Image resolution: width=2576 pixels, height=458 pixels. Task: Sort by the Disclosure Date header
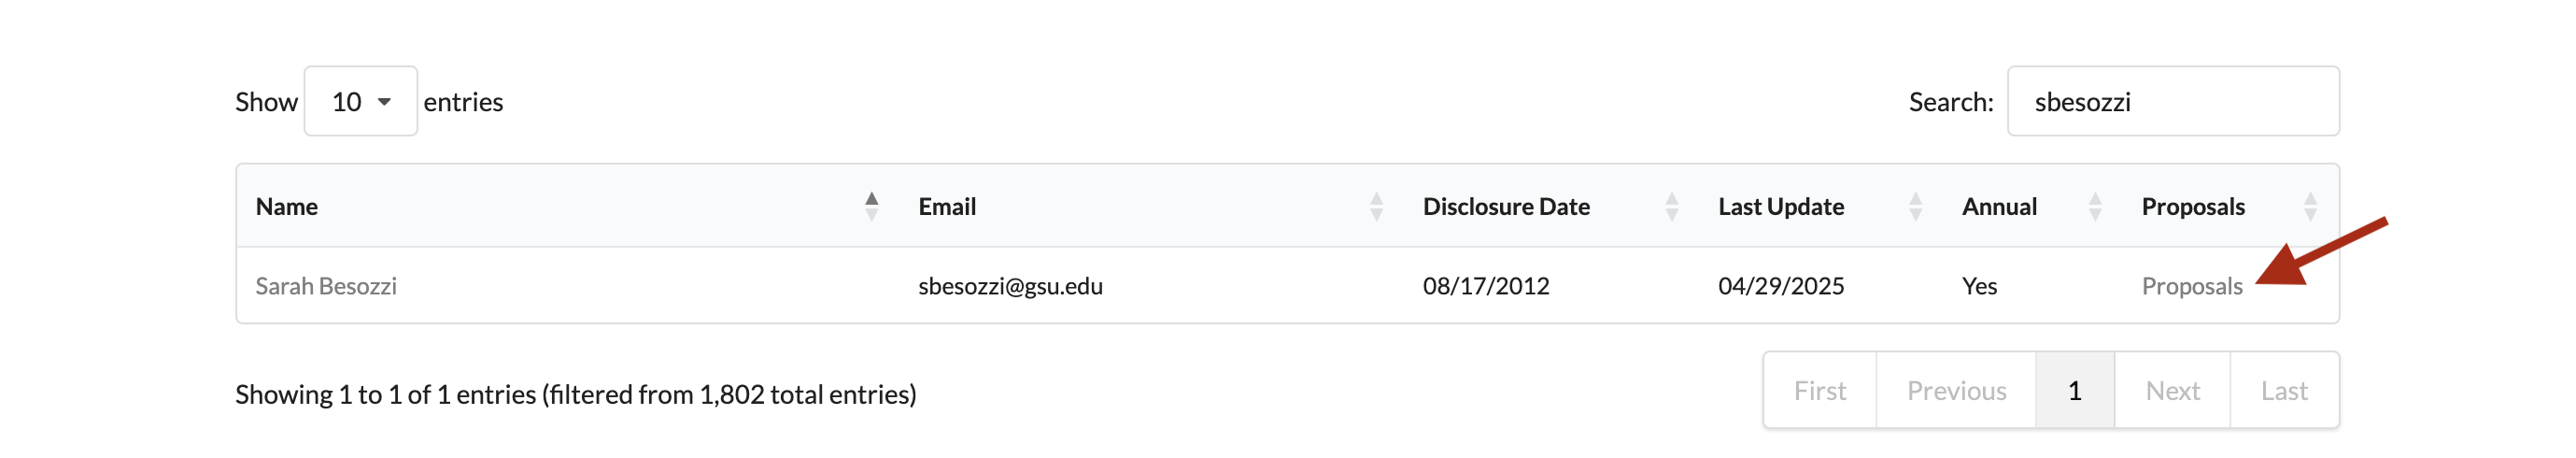pyautogui.click(x=1506, y=206)
